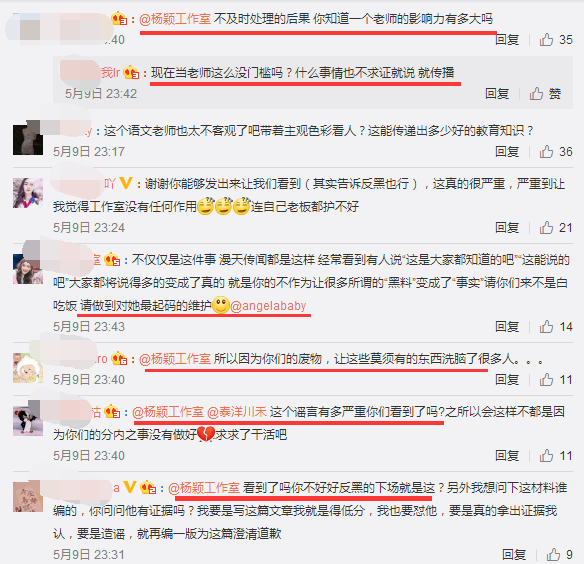584x564 pixels.
Task: Open @杨颖工作室 mention in the first comment
Action: [x=175, y=19]
